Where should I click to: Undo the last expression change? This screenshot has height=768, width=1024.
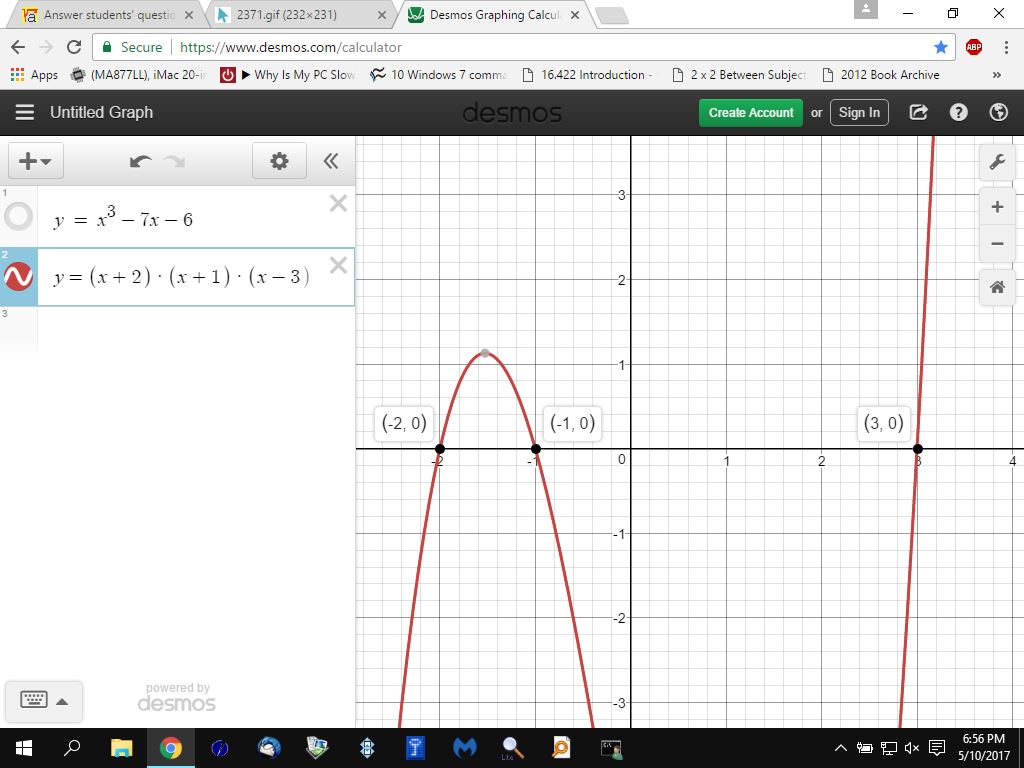click(140, 161)
